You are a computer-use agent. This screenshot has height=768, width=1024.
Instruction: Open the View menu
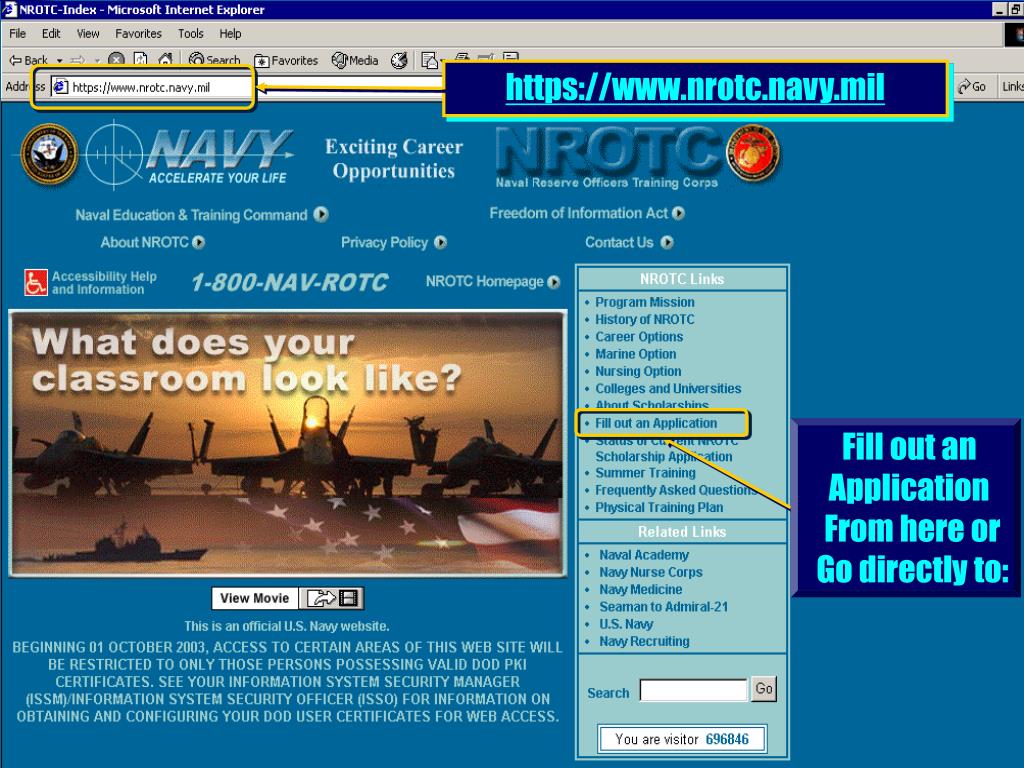click(88, 33)
